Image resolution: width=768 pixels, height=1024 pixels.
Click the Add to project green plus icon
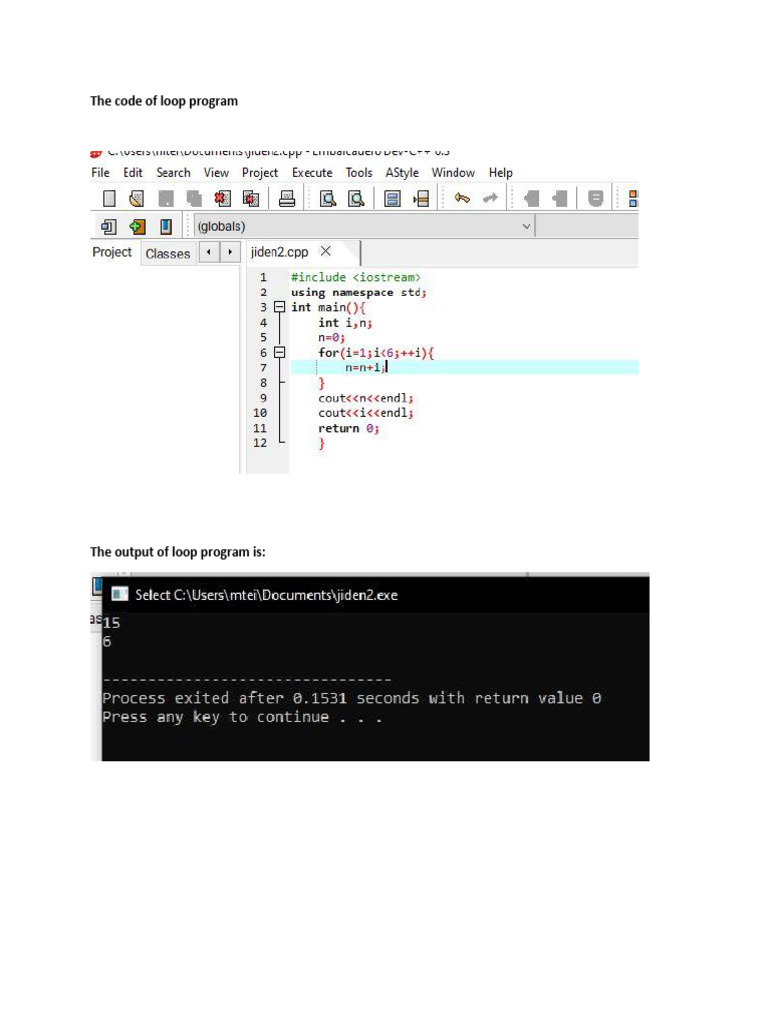[137, 227]
